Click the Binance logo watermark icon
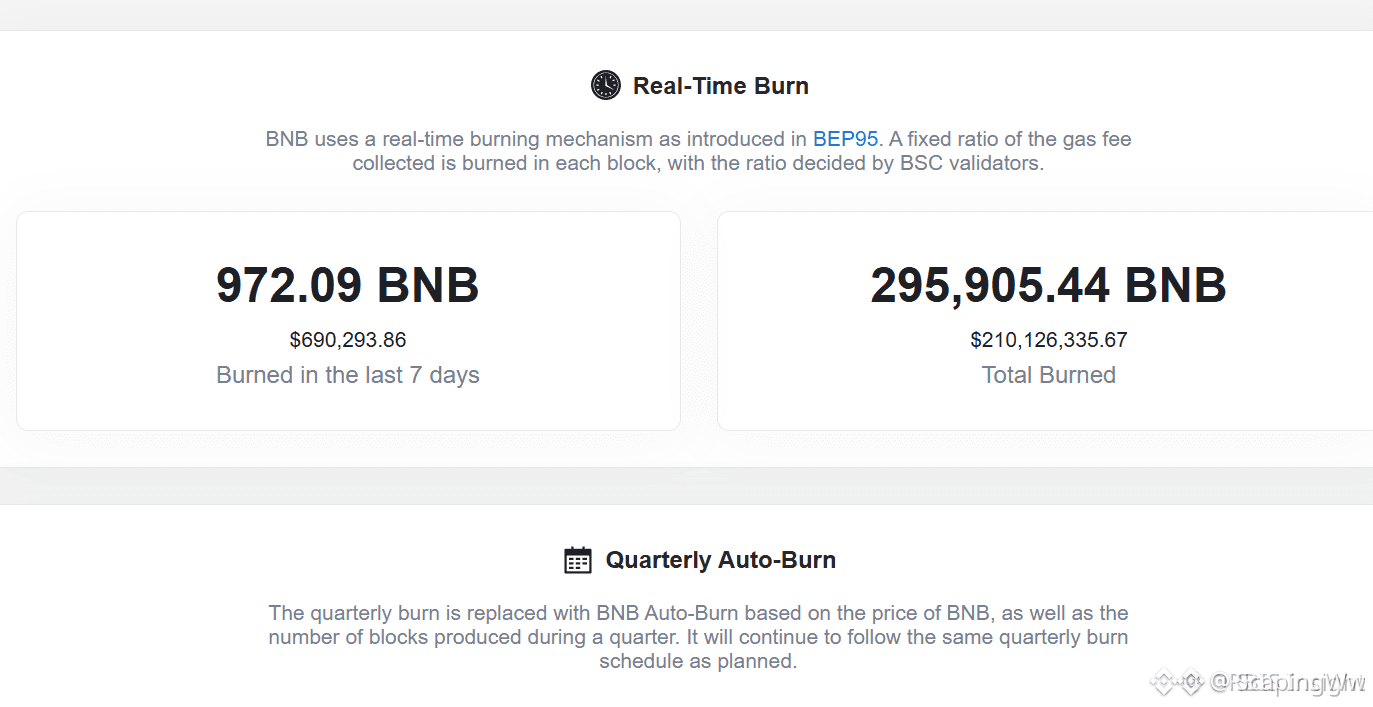Screen dimensions: 1373x707 tap(1175, 683)
